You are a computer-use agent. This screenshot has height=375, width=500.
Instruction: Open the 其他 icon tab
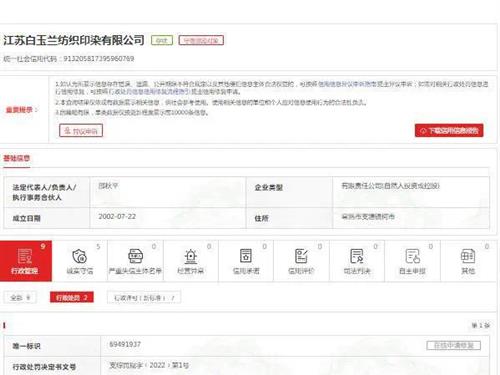click(468, 261)
